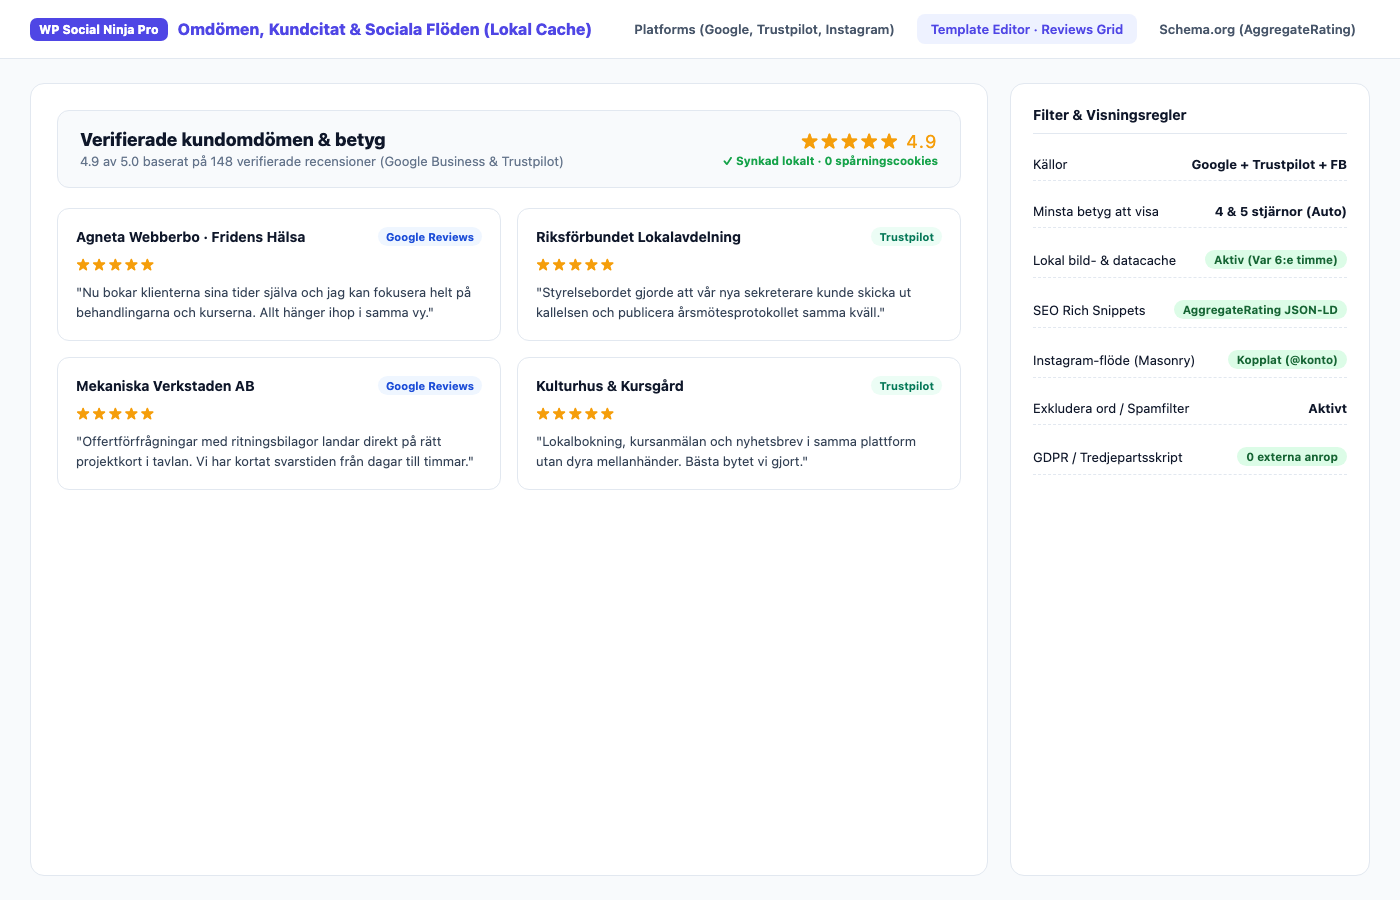
Task: Click the 4.9 star rating summary
Action: pyautogui.click(x=868, y=142)
